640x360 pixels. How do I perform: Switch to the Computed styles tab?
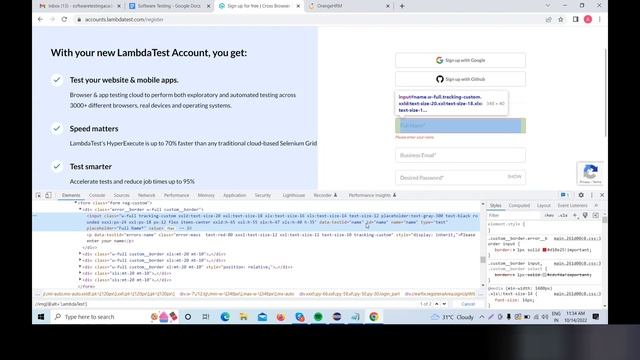click(519, 205)
